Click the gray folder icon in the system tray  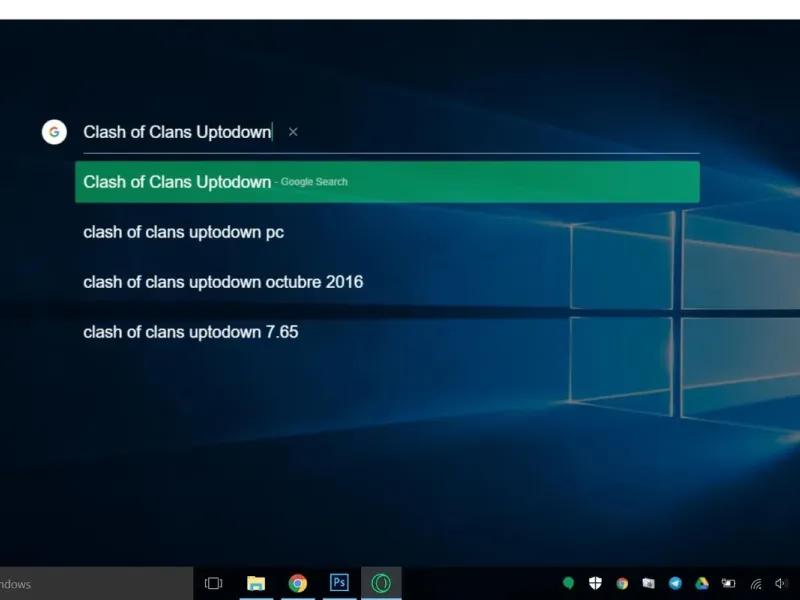pyautogui.click(x=648, y=583)
